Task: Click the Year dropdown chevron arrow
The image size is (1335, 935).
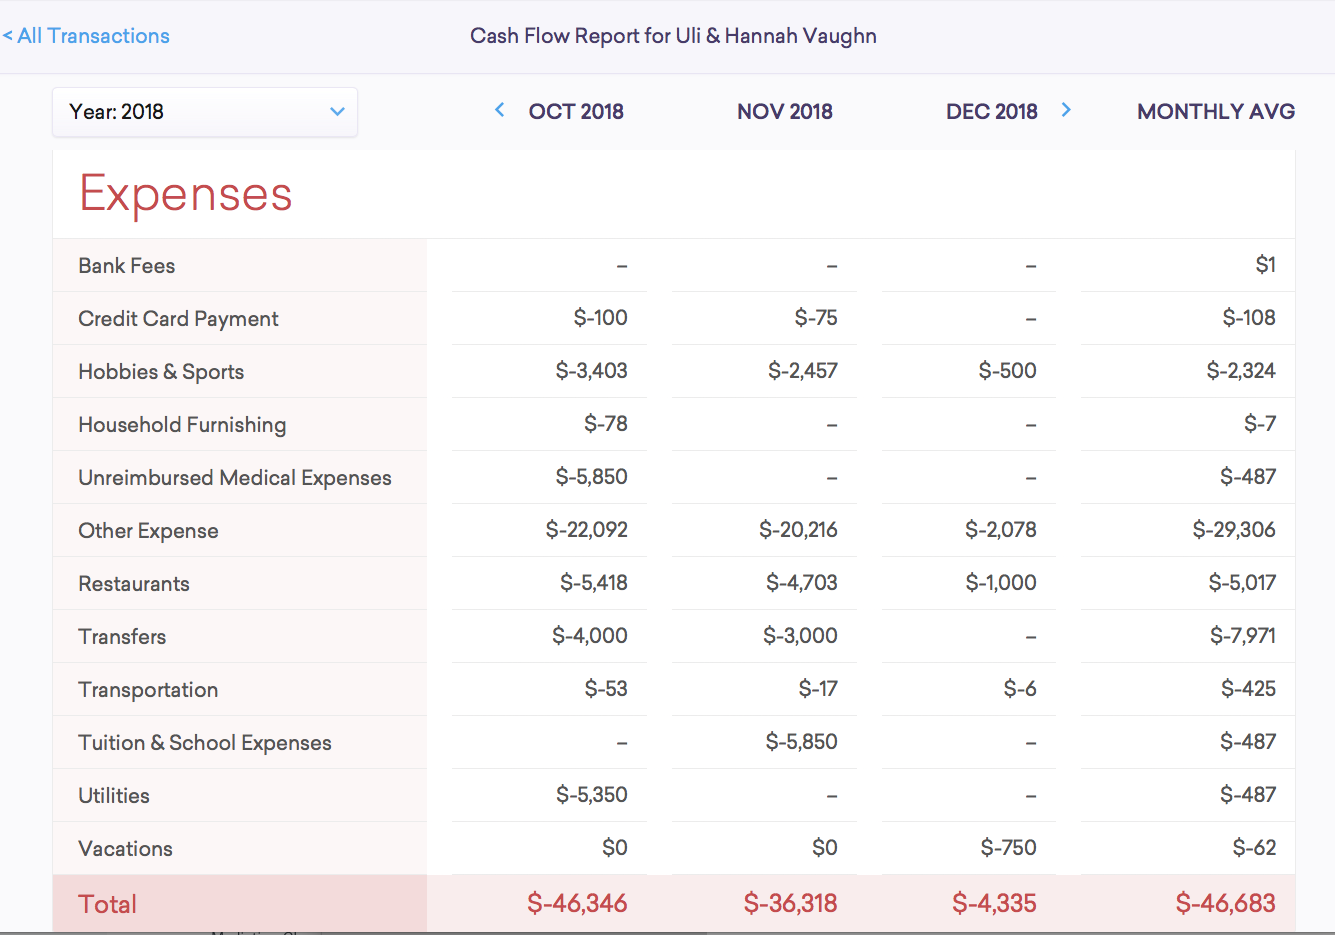Action: point(337,112)
